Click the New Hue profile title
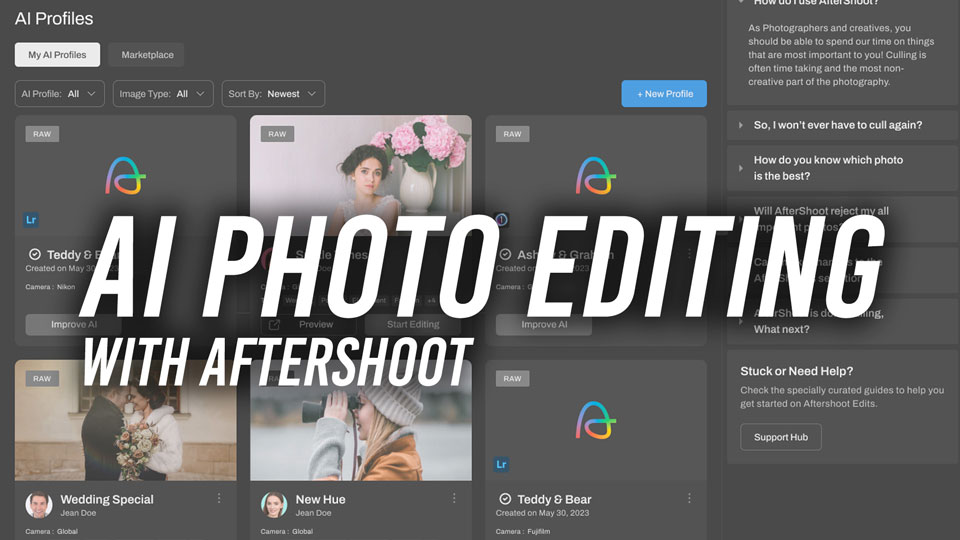The height and width of the screenshot is (540, 960). [x=320, y=499]
